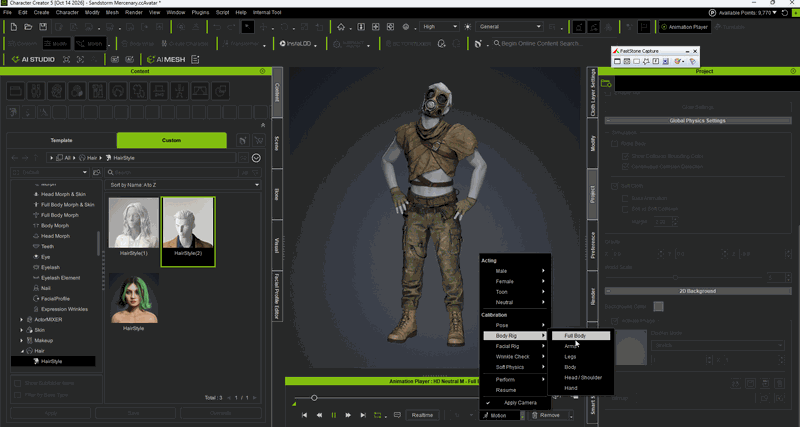Image resolution: width=800 pixels, height=427 pixels.
Task: Click the Actor category icon in Content panel
Action: 36,91
